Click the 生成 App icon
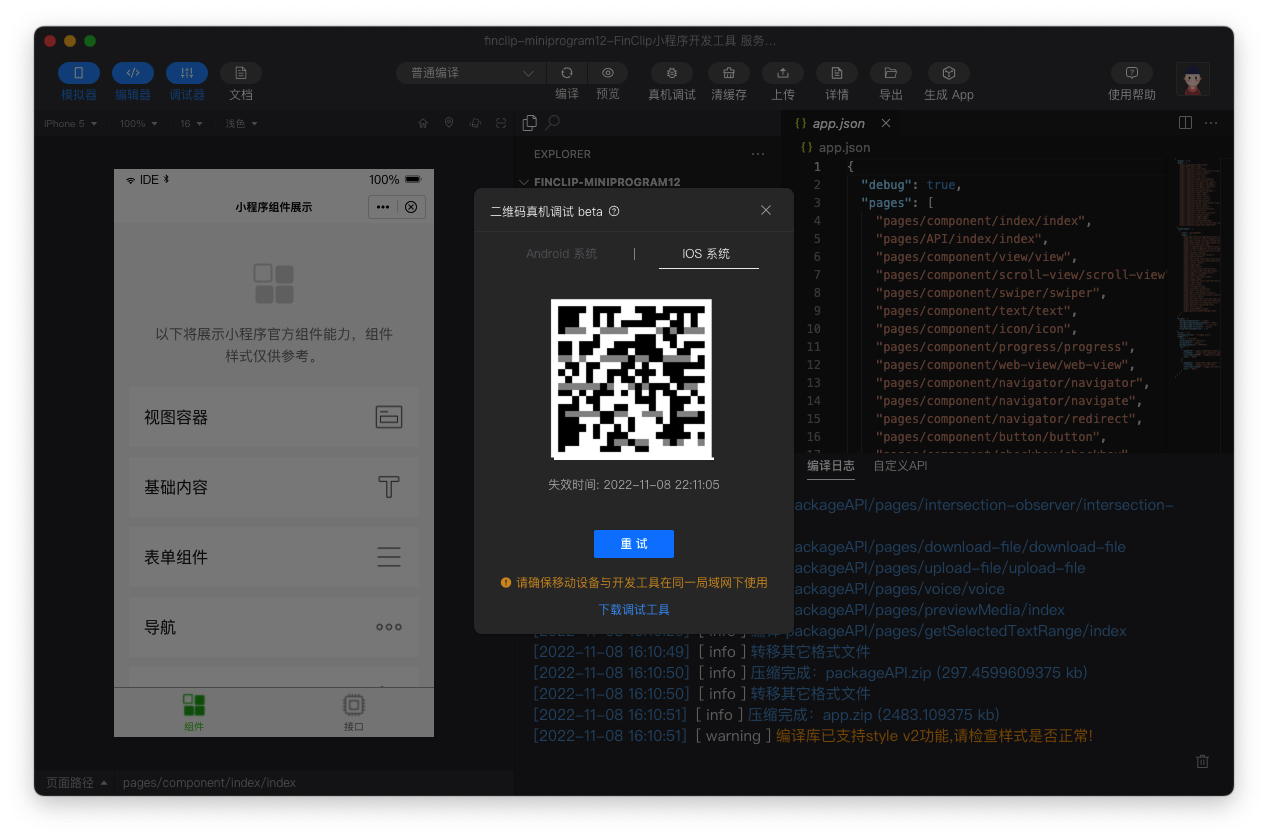This screenshot has width=1268, height=838. tap(948, 73)
